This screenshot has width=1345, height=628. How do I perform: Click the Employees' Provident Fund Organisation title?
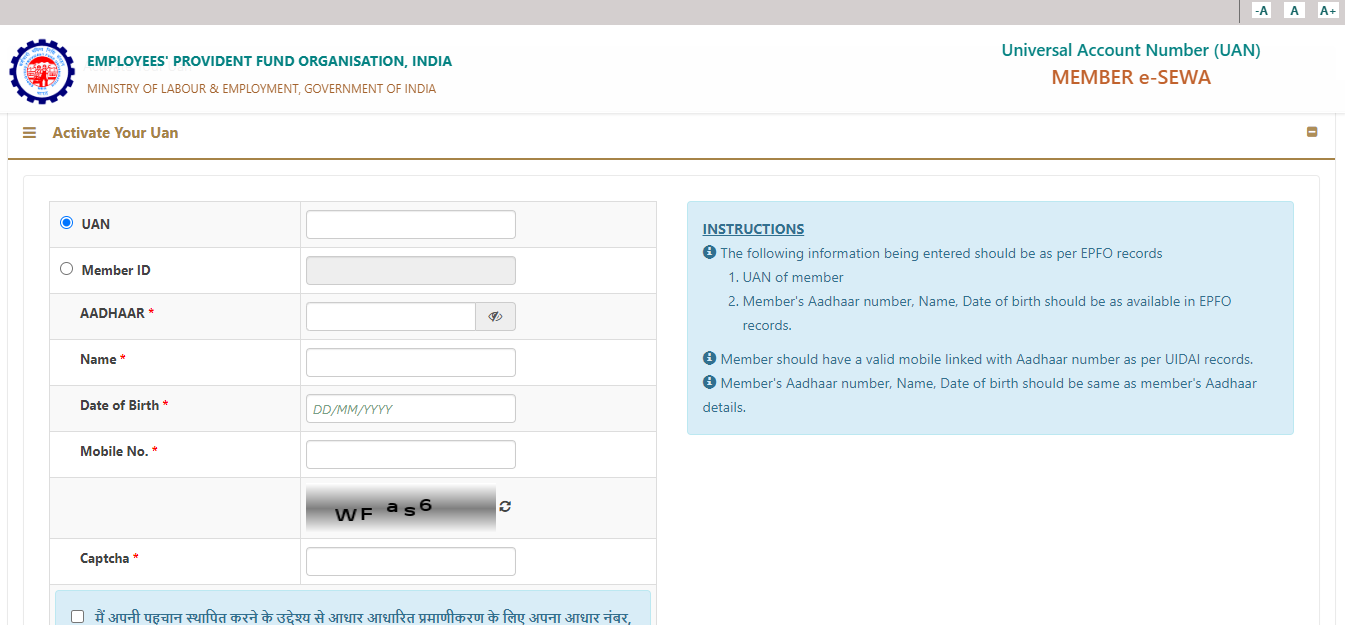[x=269, y=61]
